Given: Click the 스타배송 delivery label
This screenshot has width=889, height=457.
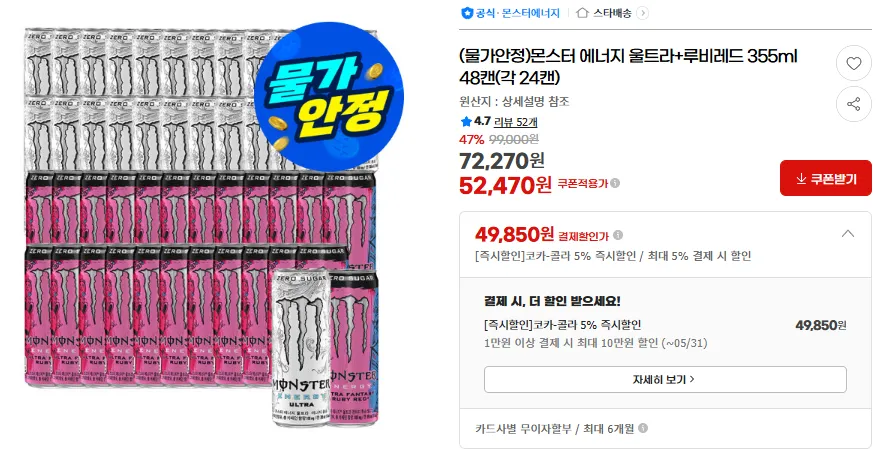Looking at the screenshot, I should 612,13.
